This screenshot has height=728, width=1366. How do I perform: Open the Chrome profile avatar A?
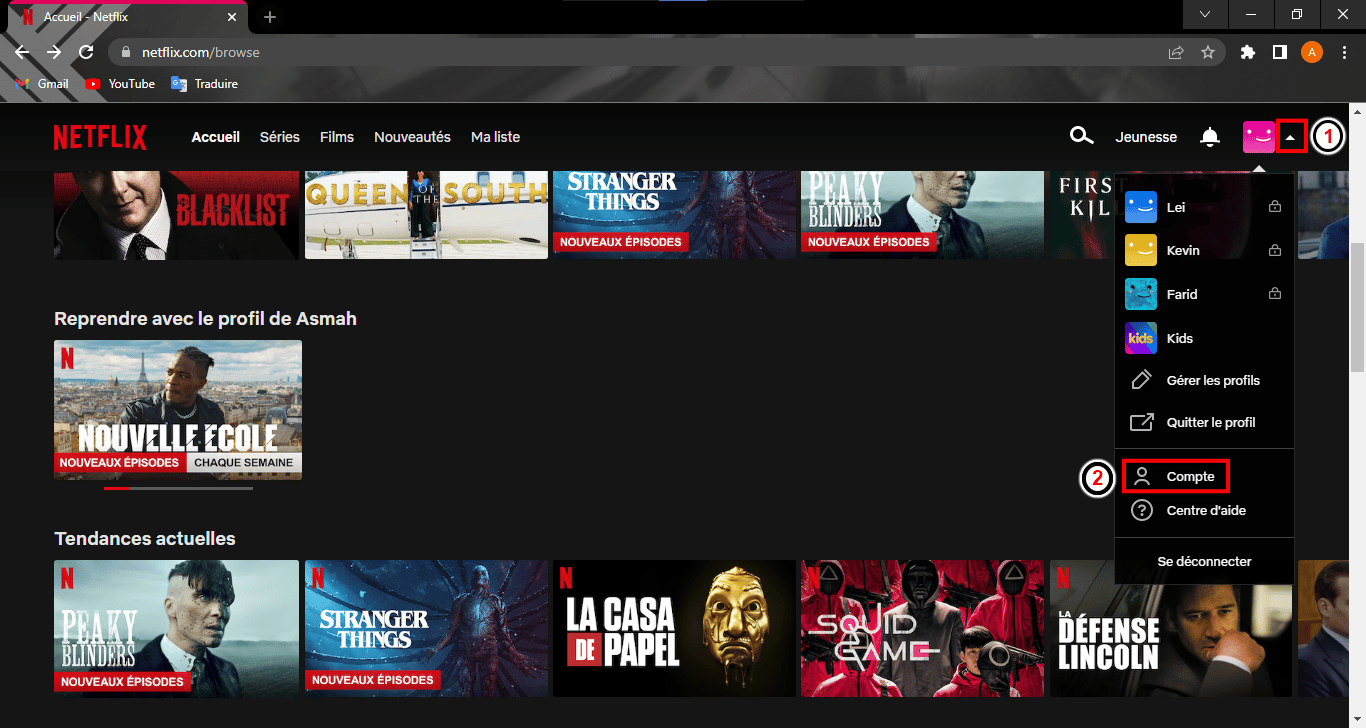point(1312,52)
